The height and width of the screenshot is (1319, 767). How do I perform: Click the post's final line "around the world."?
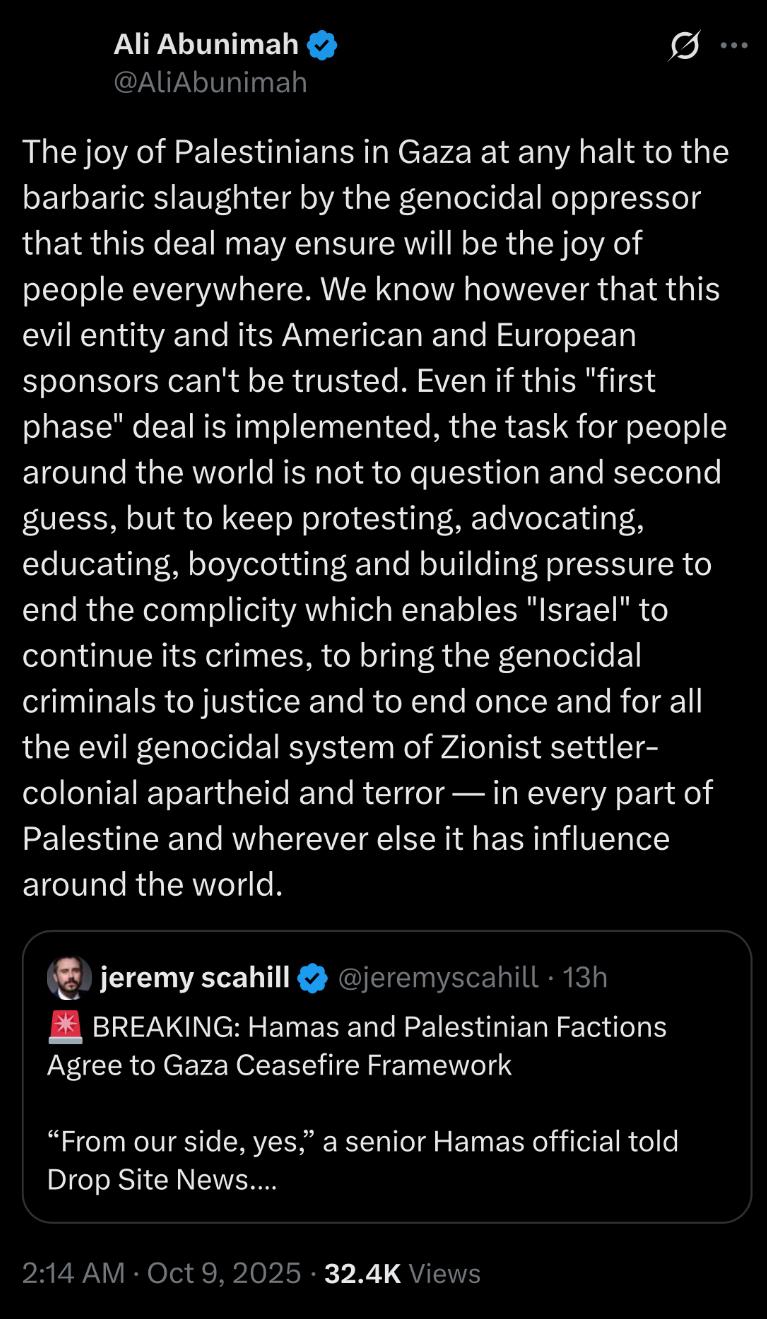click(x=152, y=884)
